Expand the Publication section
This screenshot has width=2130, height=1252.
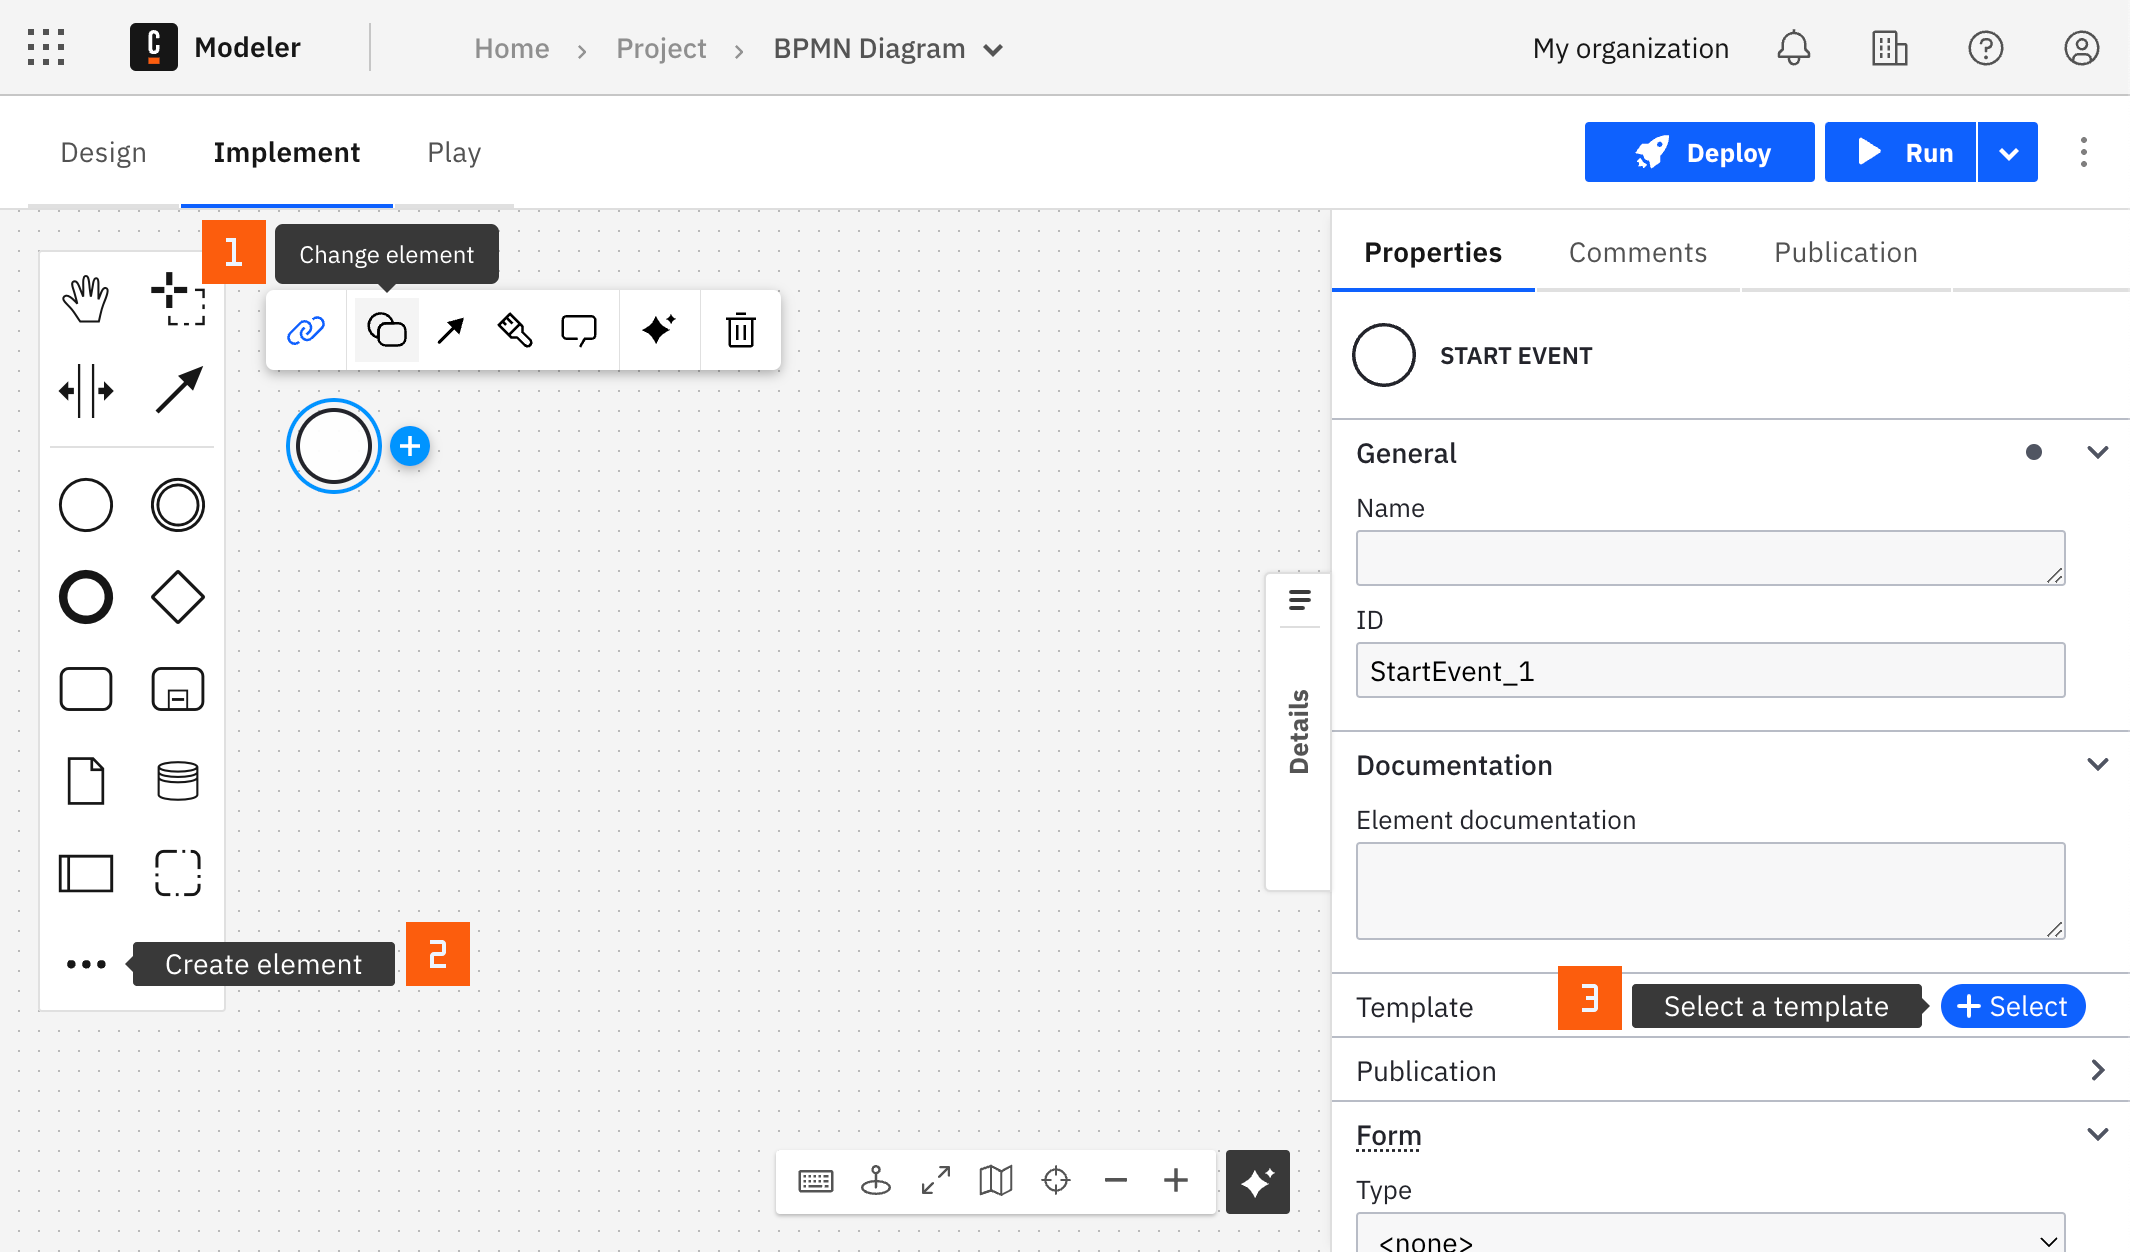click(x=1734, y=1070)
